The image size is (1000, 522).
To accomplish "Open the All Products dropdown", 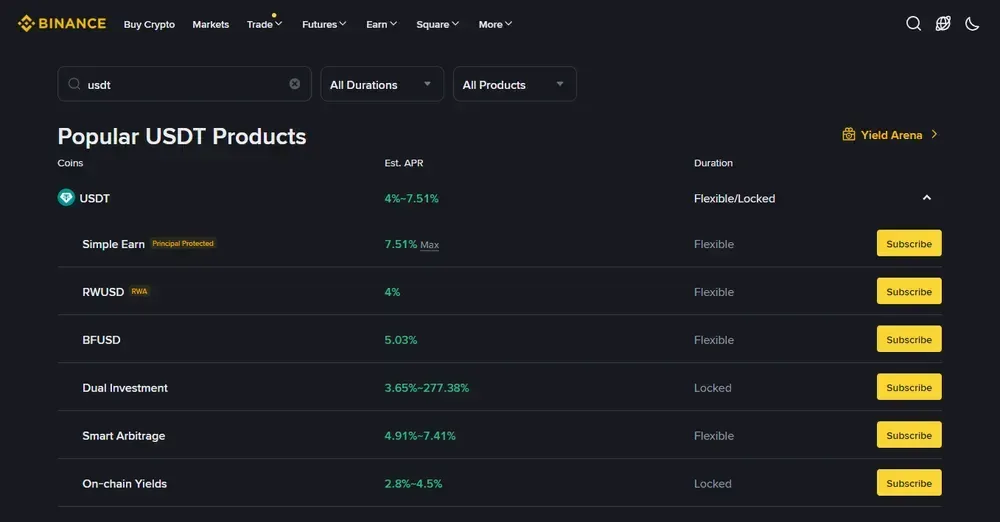I will point(514,85).
